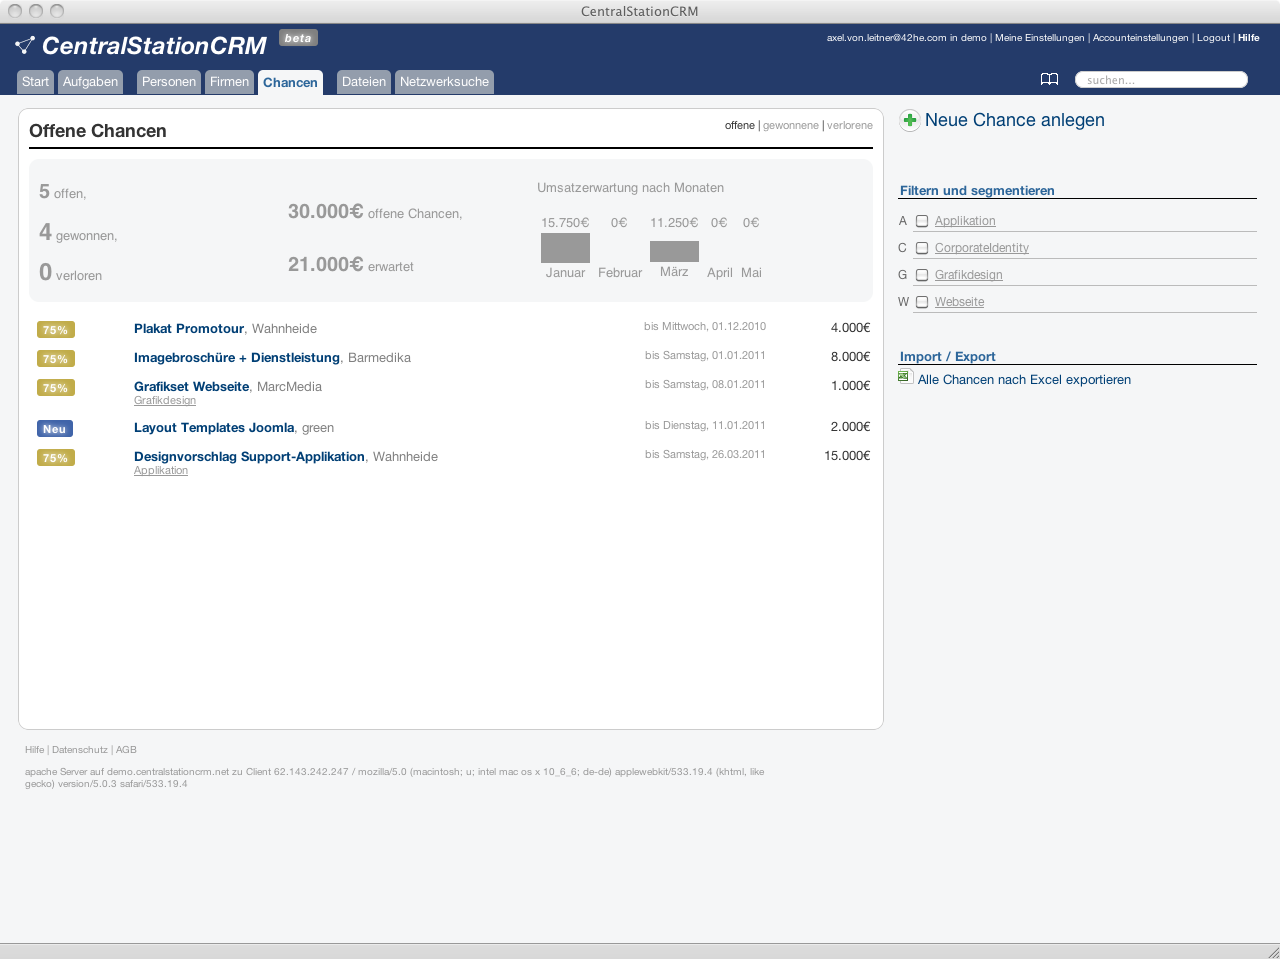Click the CentralStationCRM logo icon
The image size is (1280, 959).
[25, 45]
